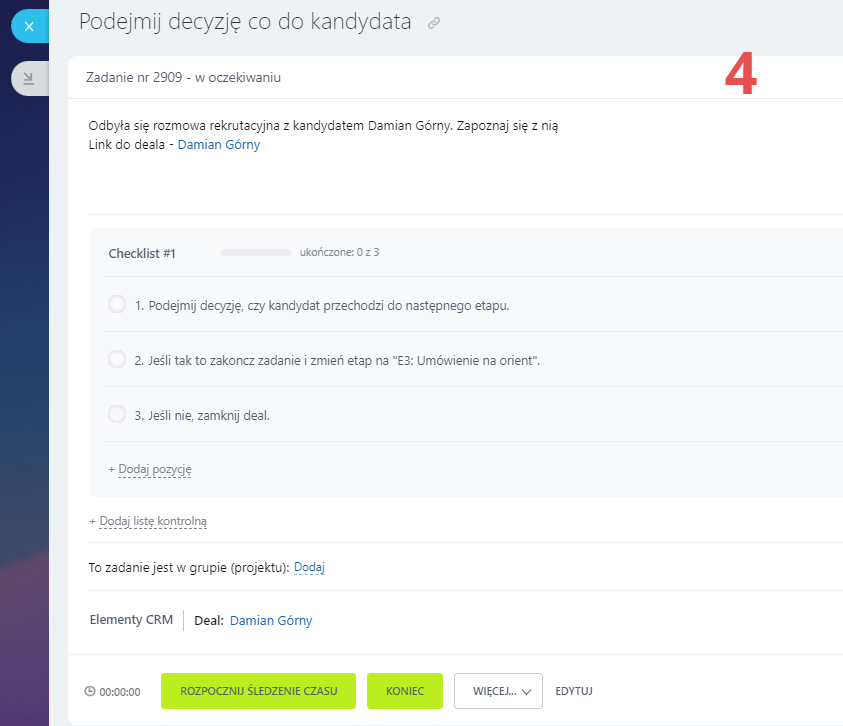This screenshot has width=843, height=726.
Task: Assign task to a project via Dodaj
Action: tap(309, 567)
